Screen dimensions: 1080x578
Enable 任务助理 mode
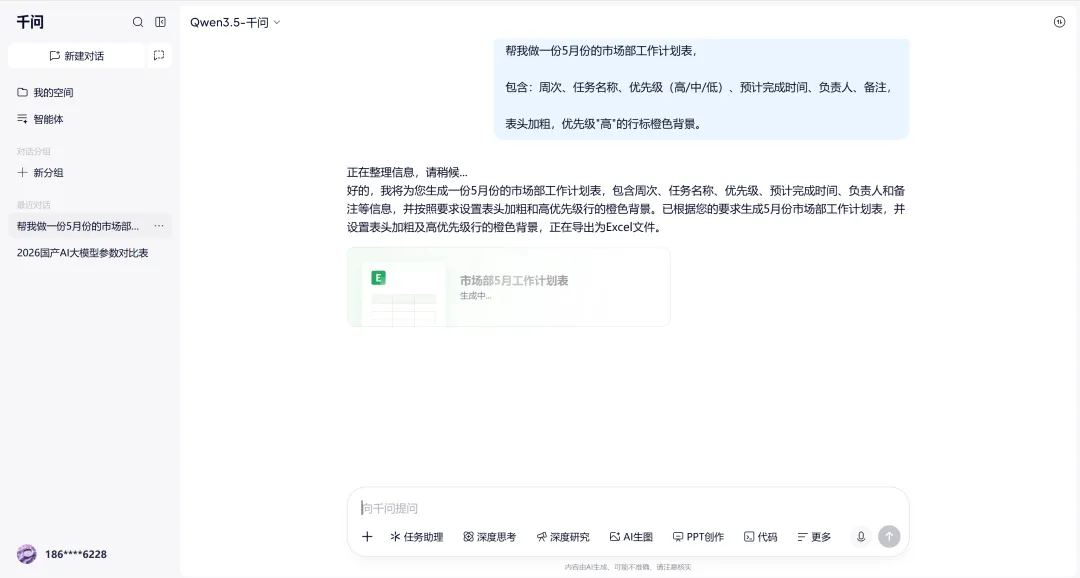click(417, 537)
